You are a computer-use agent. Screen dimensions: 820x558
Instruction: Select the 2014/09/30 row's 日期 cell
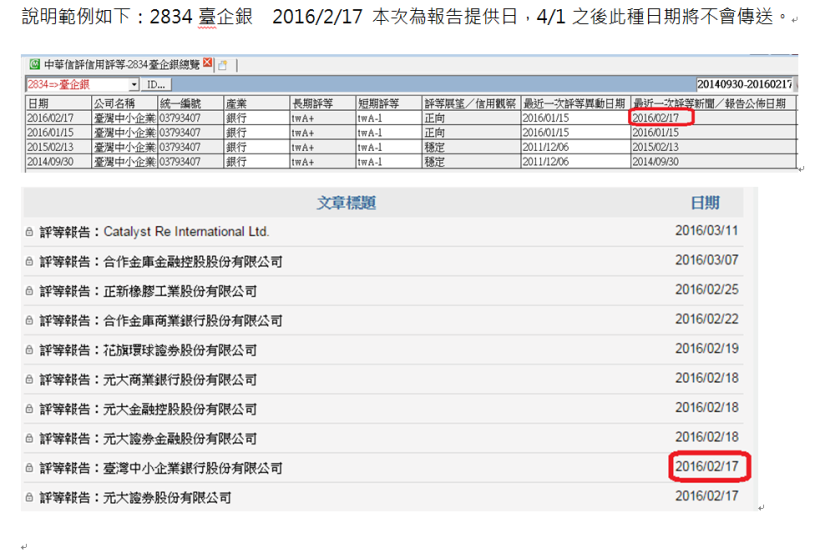(59, 162)
